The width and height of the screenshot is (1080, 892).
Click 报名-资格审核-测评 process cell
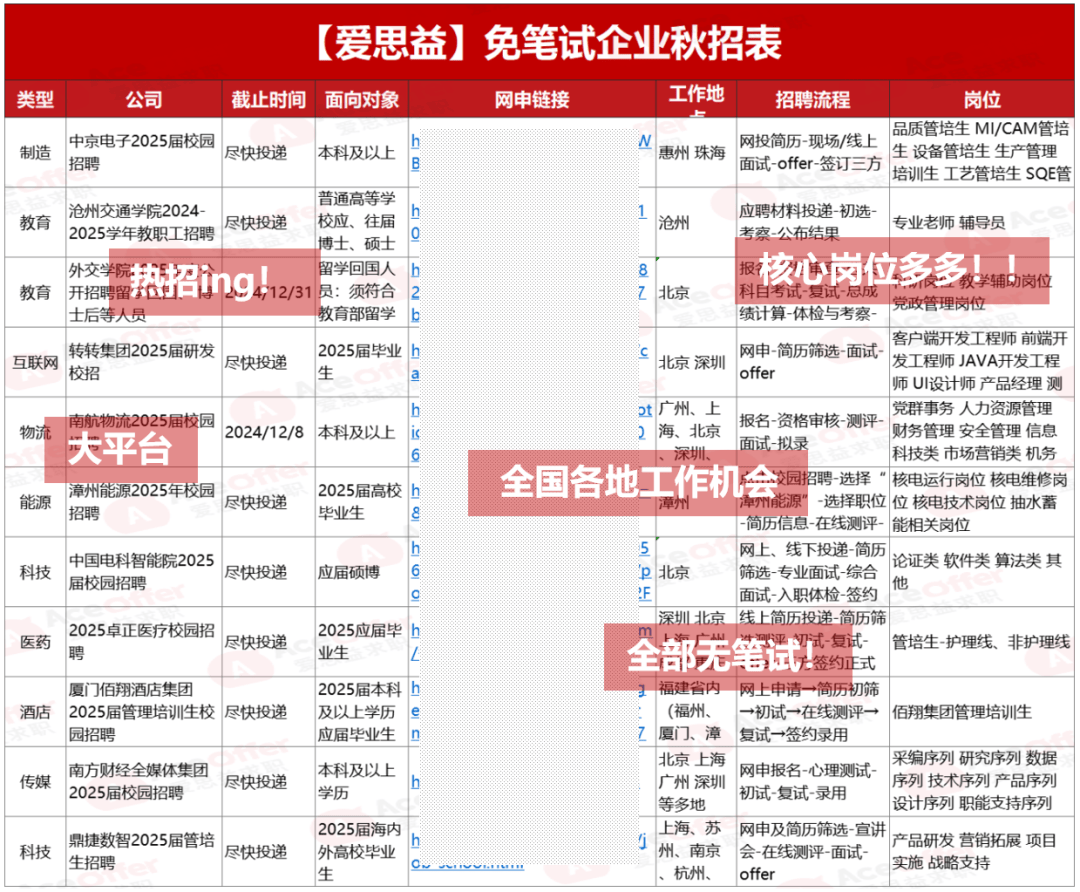tap(813, 432)
